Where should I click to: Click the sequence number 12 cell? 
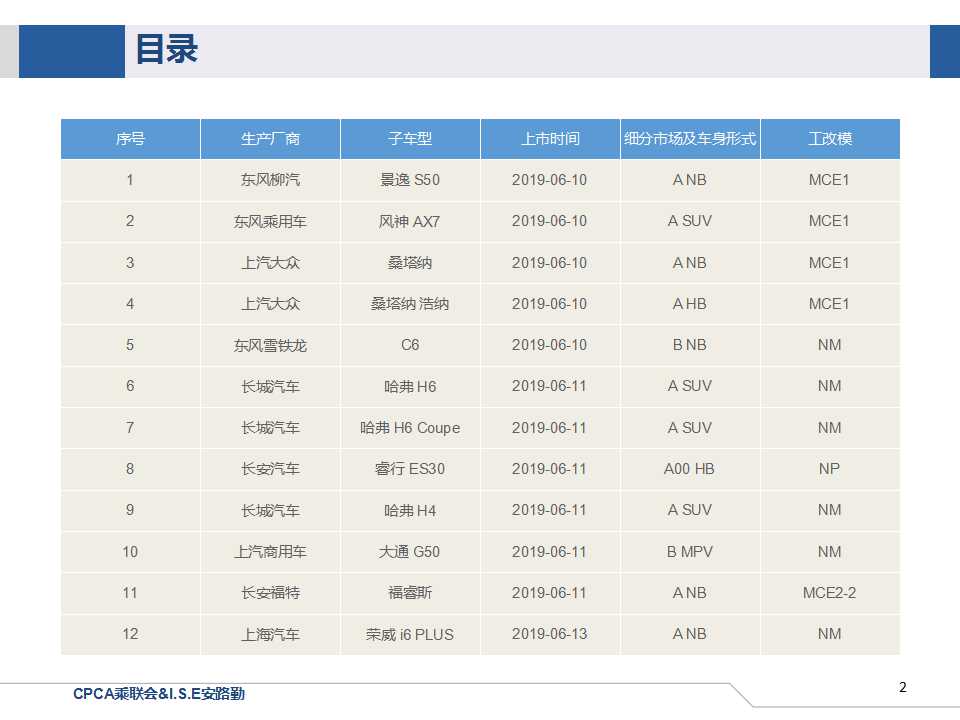[130, 634]
